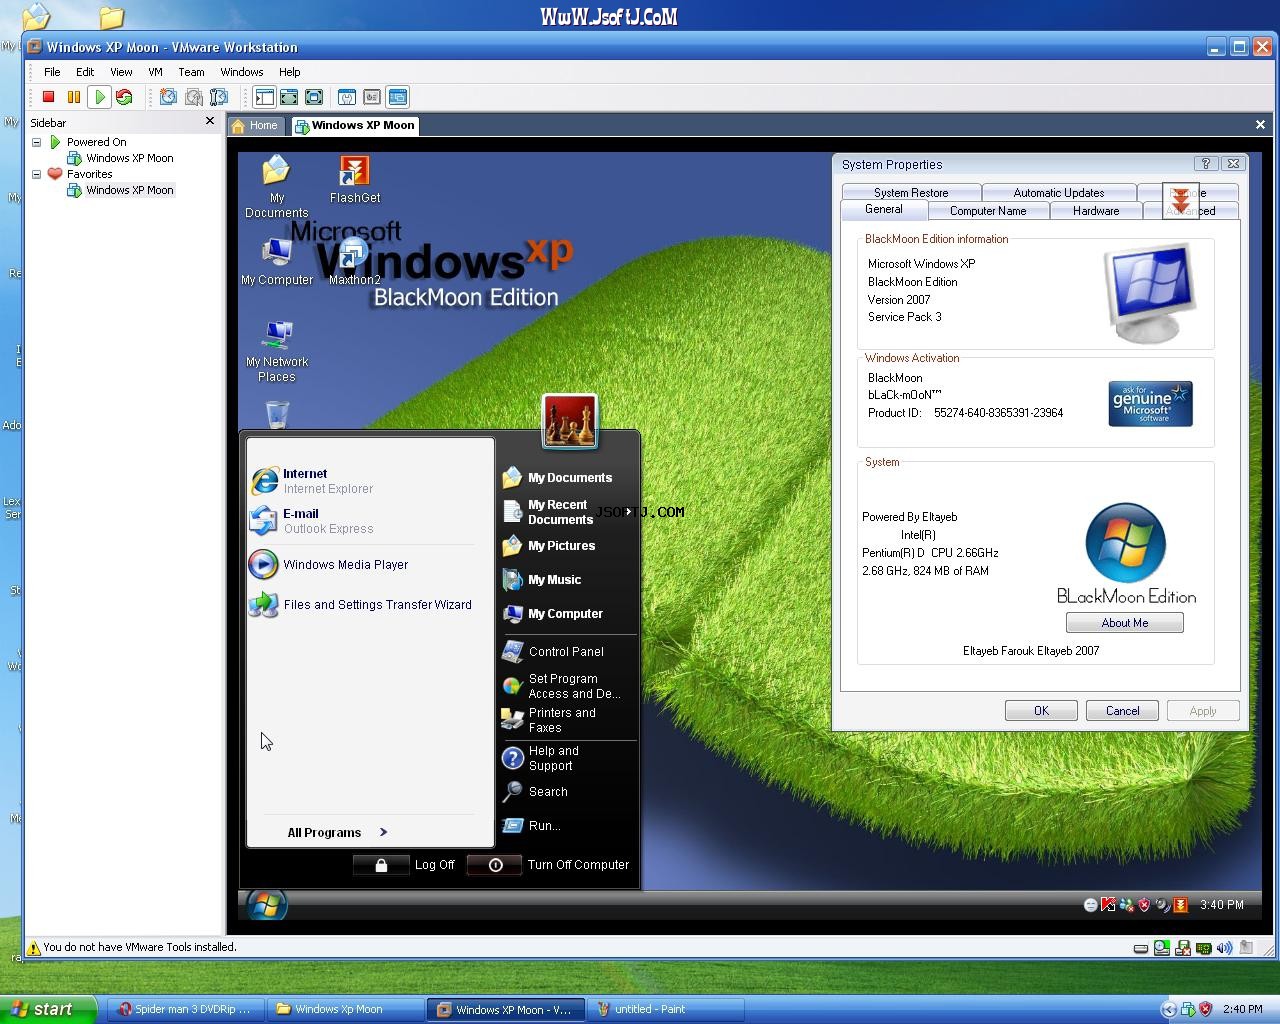Click Turn Off Computer button
The image size is (1280, 1024).
click(549, 865)
